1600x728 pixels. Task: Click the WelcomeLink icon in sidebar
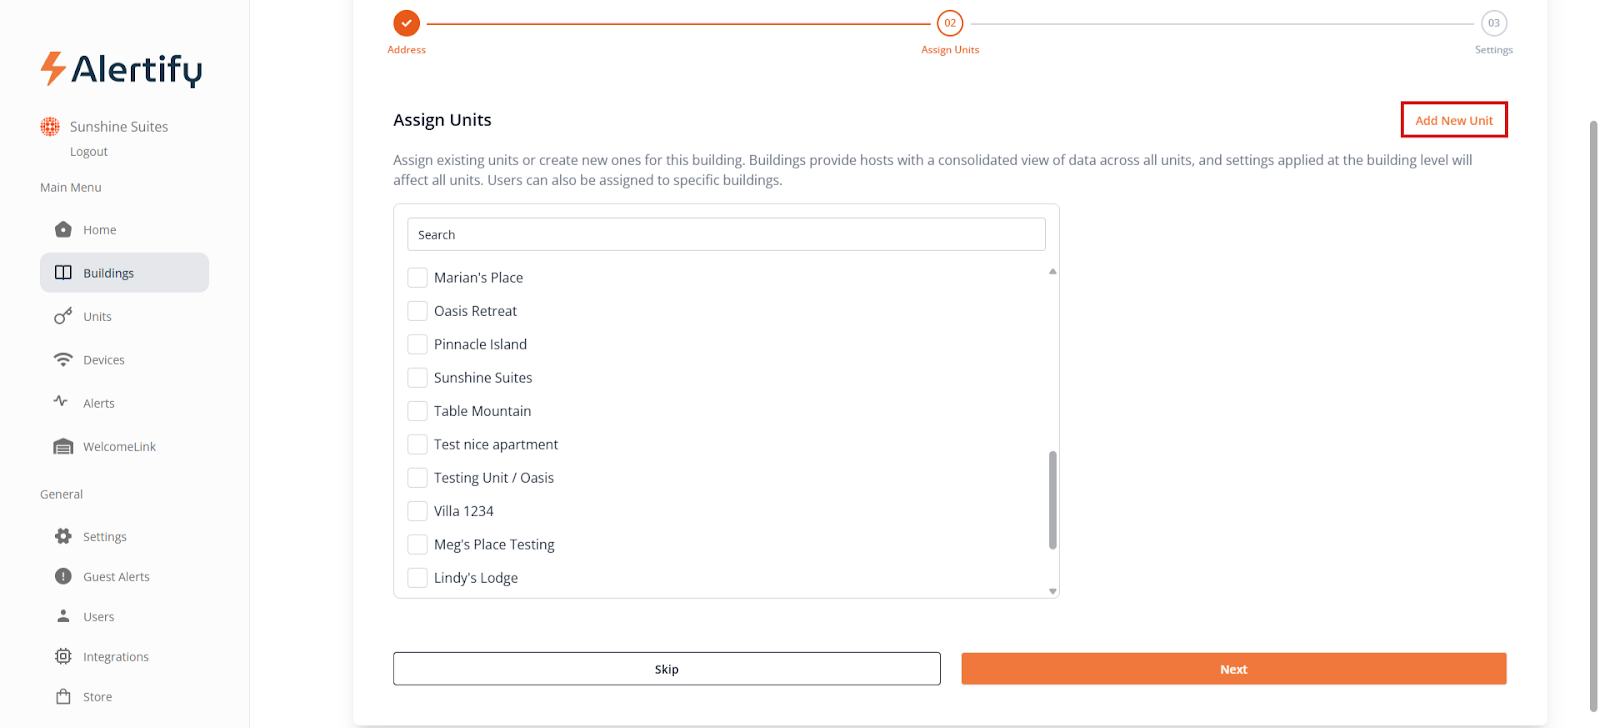[x=63, y=446]
